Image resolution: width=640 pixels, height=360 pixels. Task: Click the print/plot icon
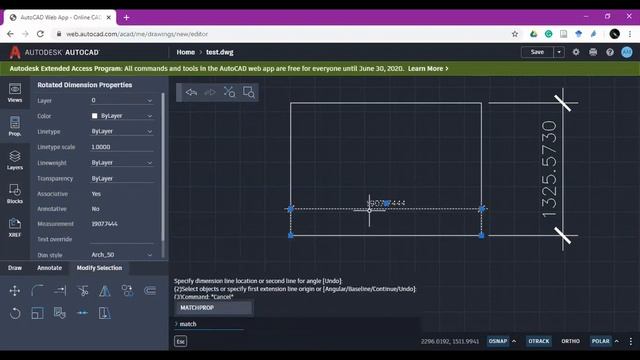[x=593, y=52]
